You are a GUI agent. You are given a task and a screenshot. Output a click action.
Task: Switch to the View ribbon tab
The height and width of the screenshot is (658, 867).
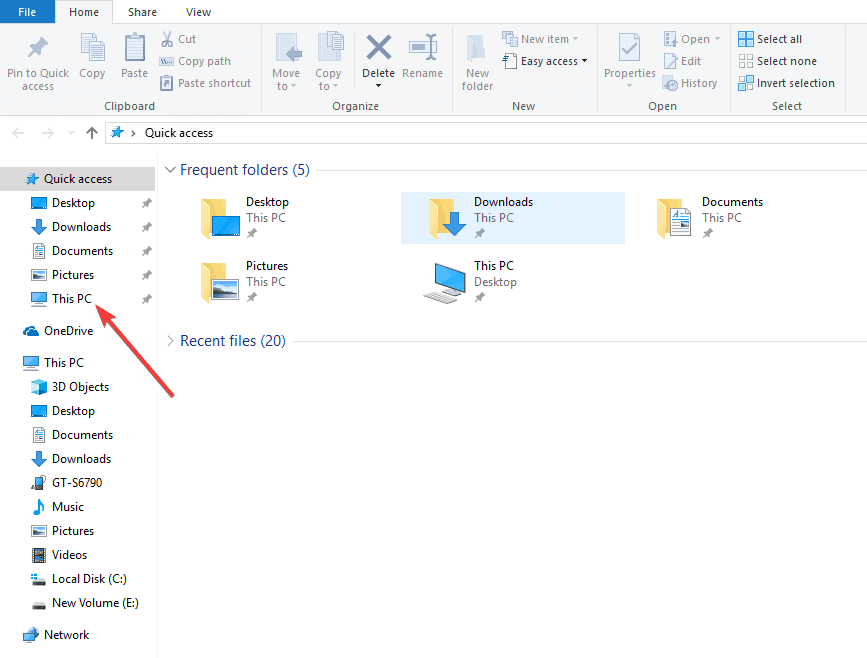[x=198, y=12]
